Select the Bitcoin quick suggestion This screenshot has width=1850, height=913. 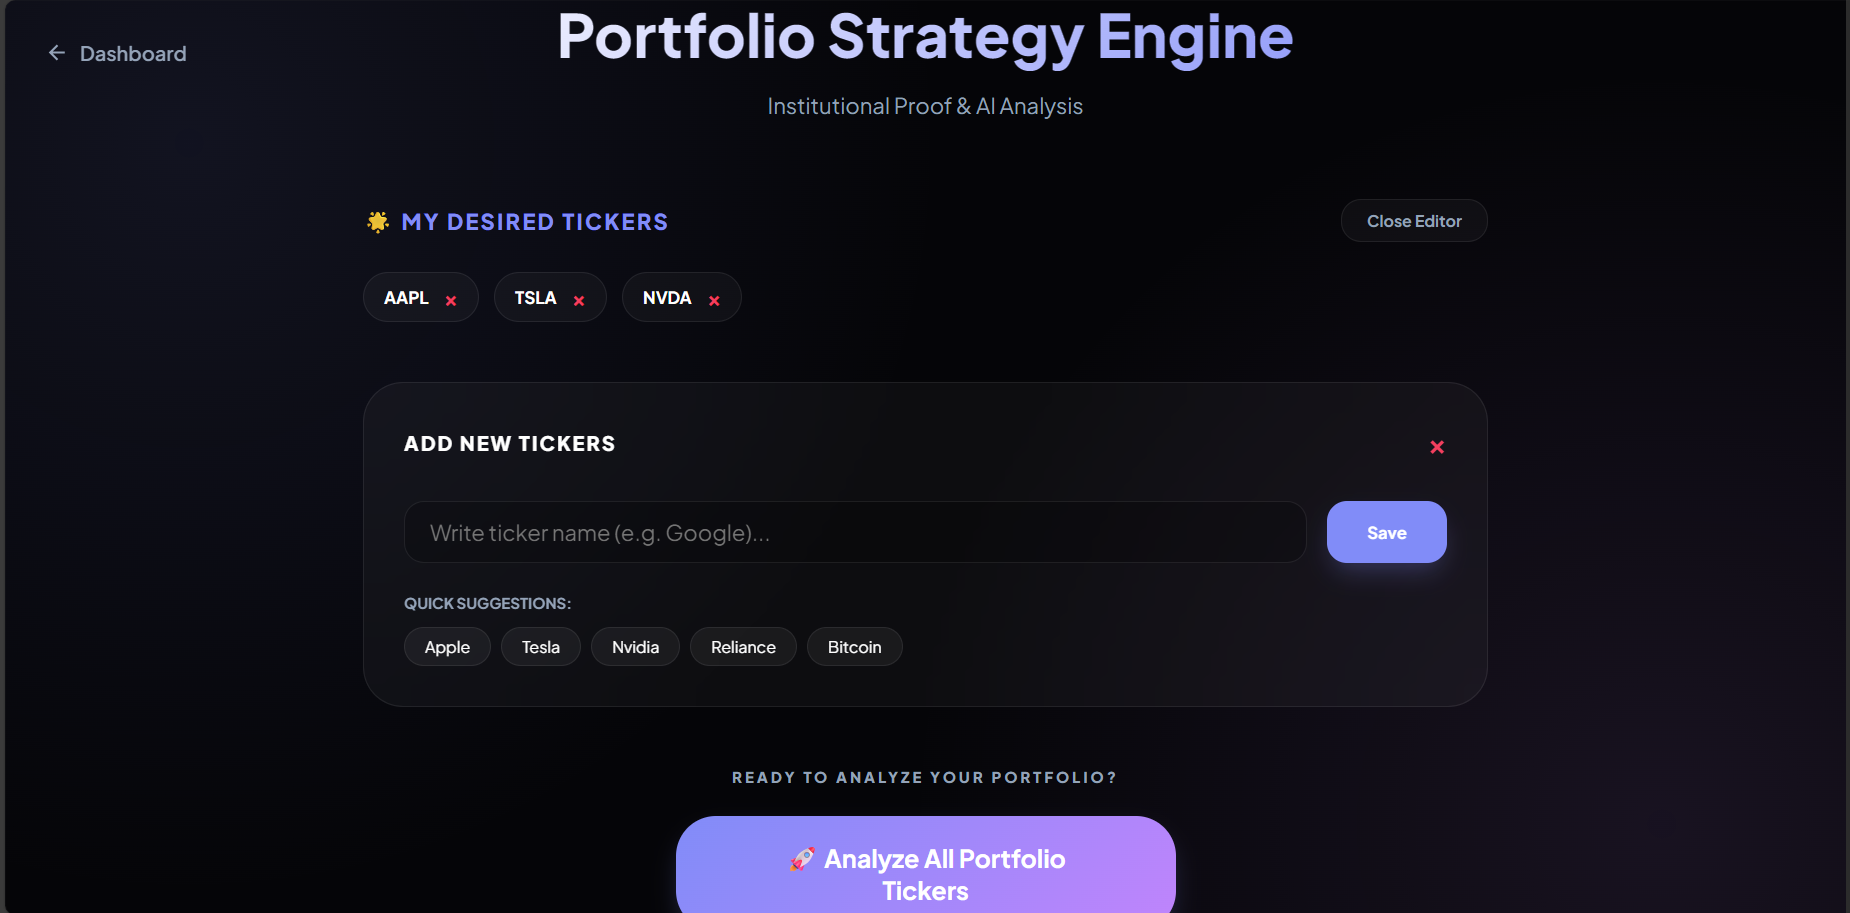coord(854,646)
